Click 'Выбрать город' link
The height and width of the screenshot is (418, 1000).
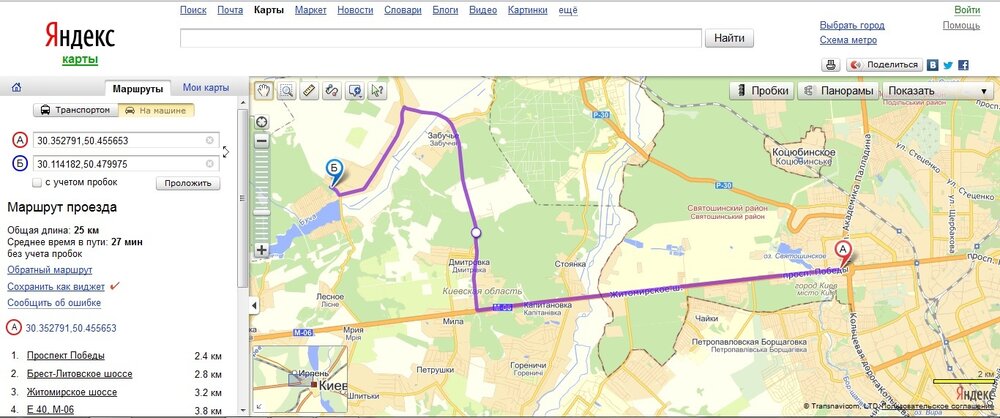(x=851, y=25)
